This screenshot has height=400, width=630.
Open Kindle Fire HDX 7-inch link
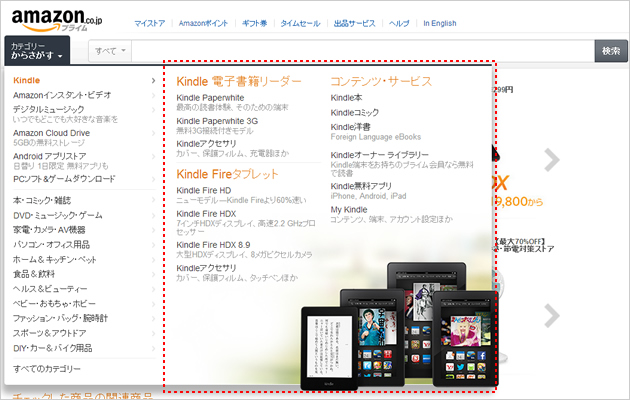pos(206,214)
